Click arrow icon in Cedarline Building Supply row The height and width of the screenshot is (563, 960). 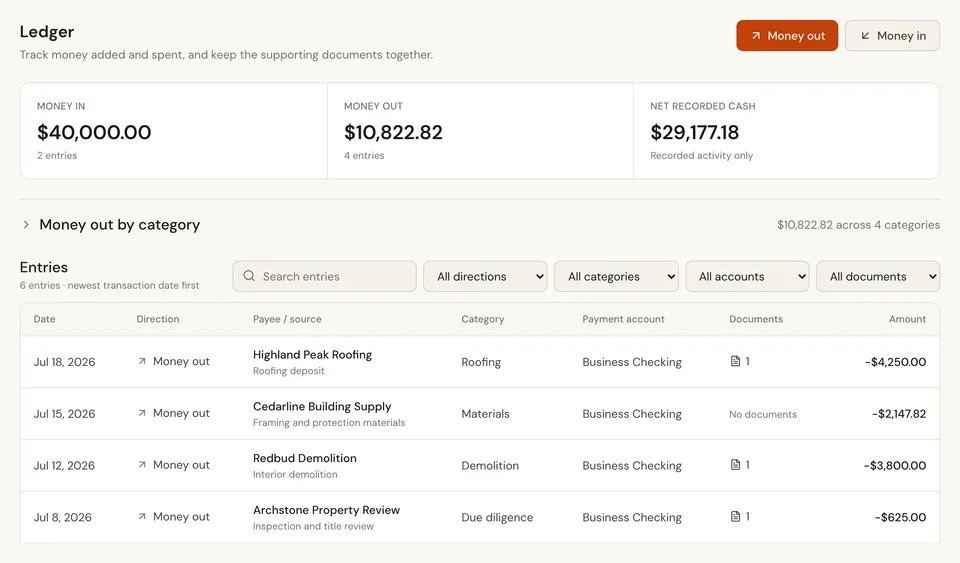pos(142,413)
